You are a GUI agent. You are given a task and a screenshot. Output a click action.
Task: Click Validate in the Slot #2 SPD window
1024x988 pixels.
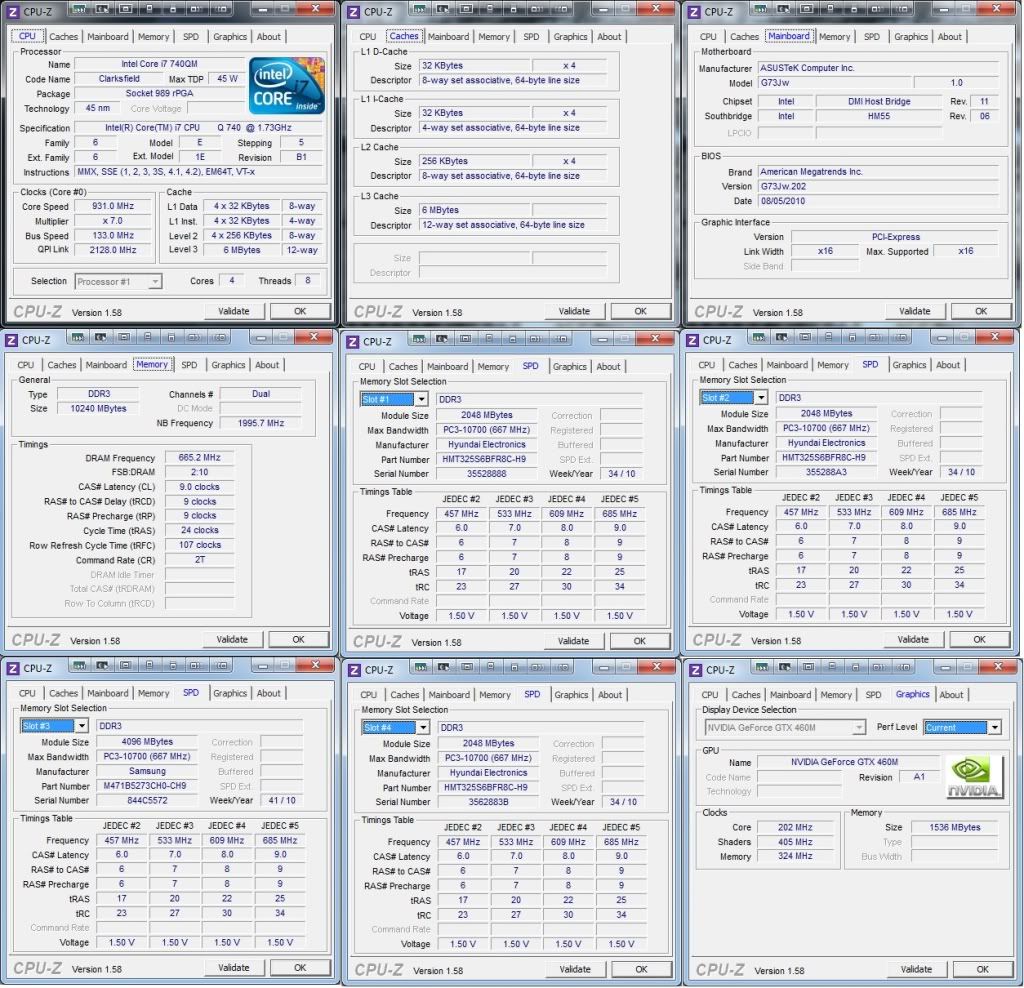pos(913,639)
